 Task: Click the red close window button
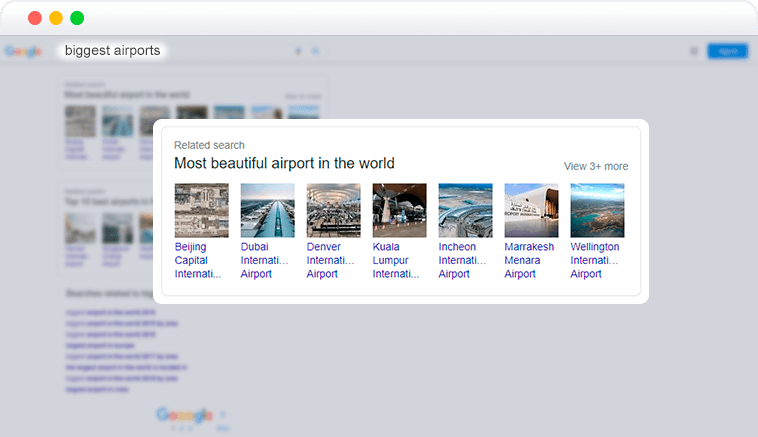(35, 18)
